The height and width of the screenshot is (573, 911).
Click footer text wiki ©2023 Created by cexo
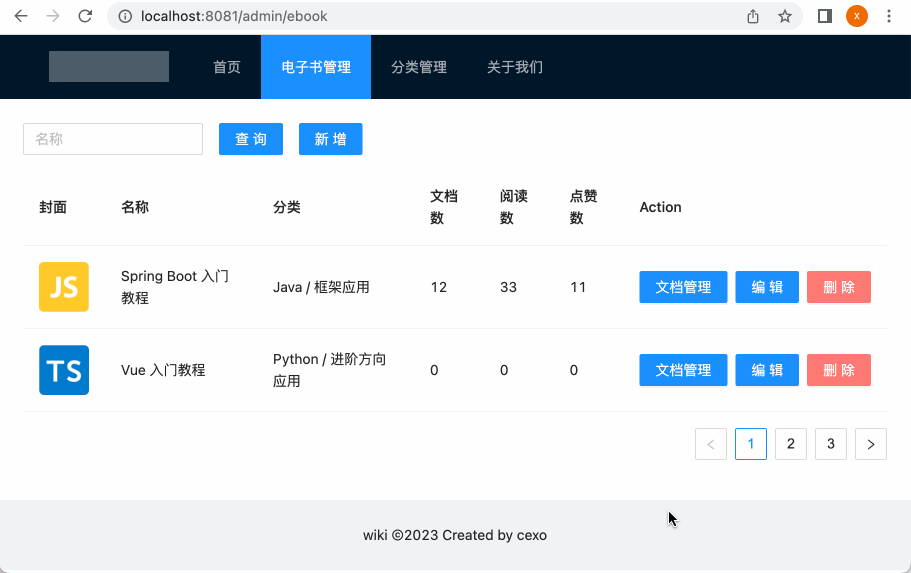[455, 535]
